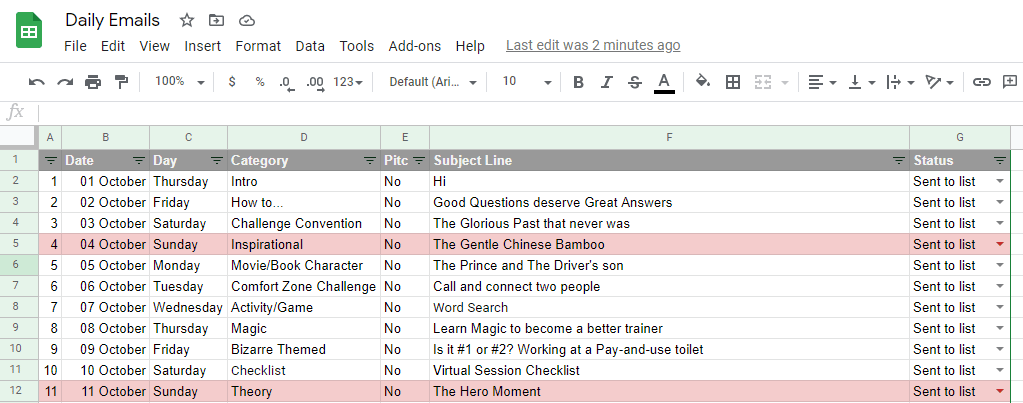The height and width of the screenshot is (403, 1023).
Task: Open the borders grid icon
Action: 733,82
